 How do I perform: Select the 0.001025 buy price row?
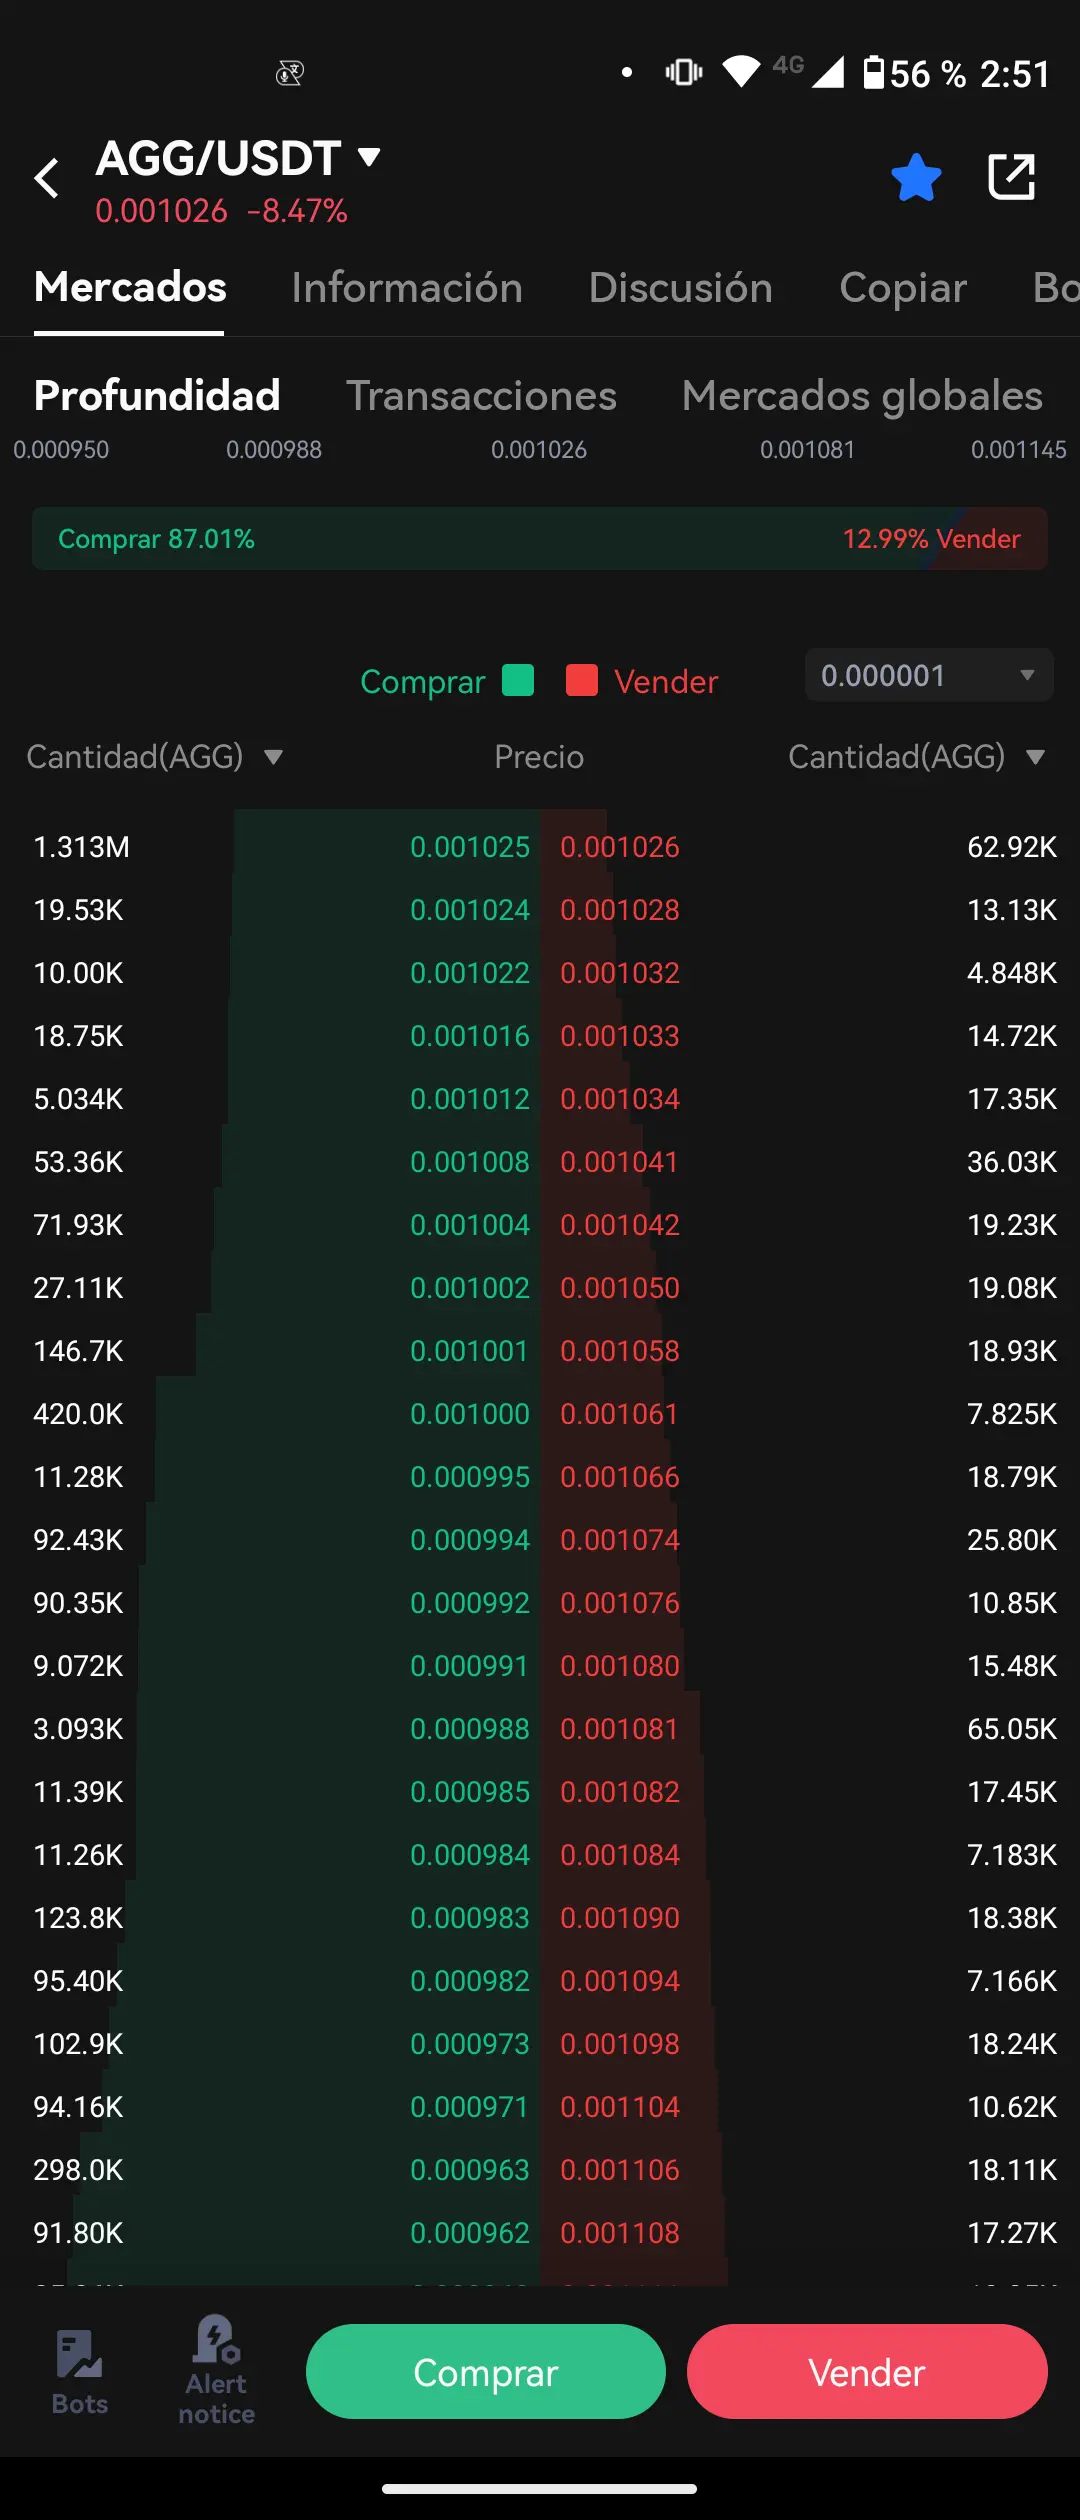click(287, 847)
